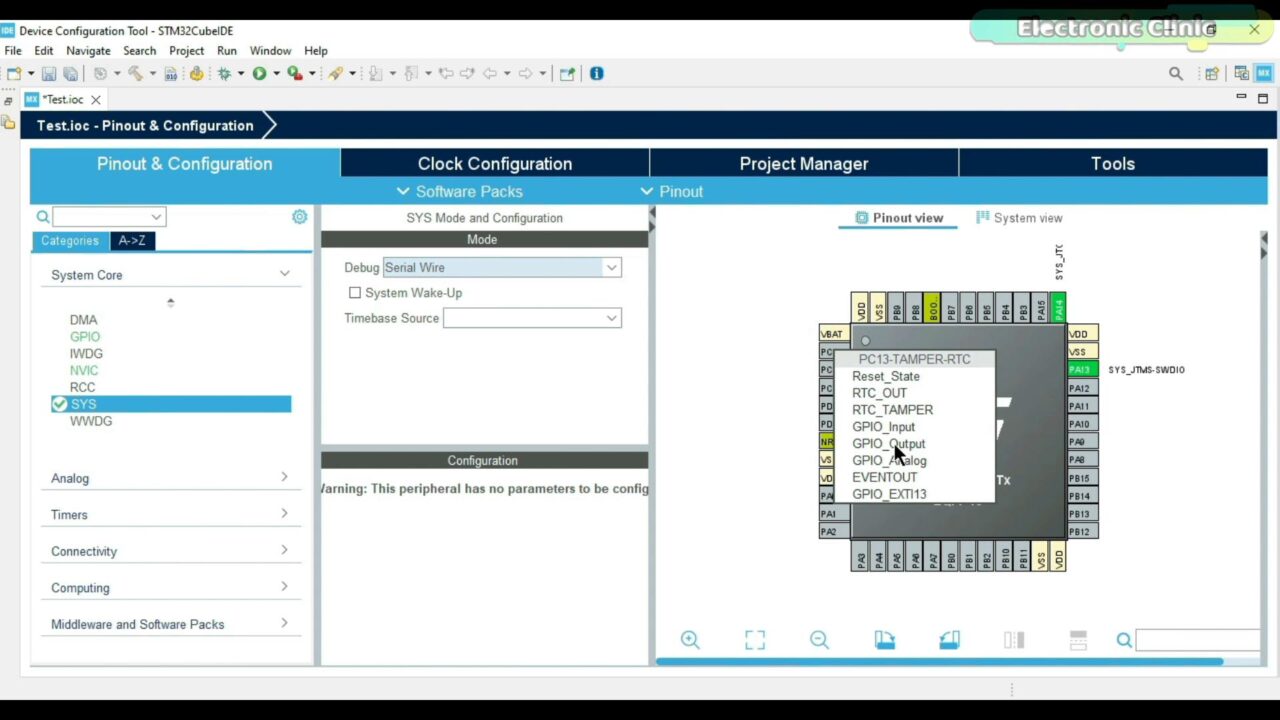Click the New file toolbar icon
This screenshot has height=720, width=1280.
coord(14,74)
